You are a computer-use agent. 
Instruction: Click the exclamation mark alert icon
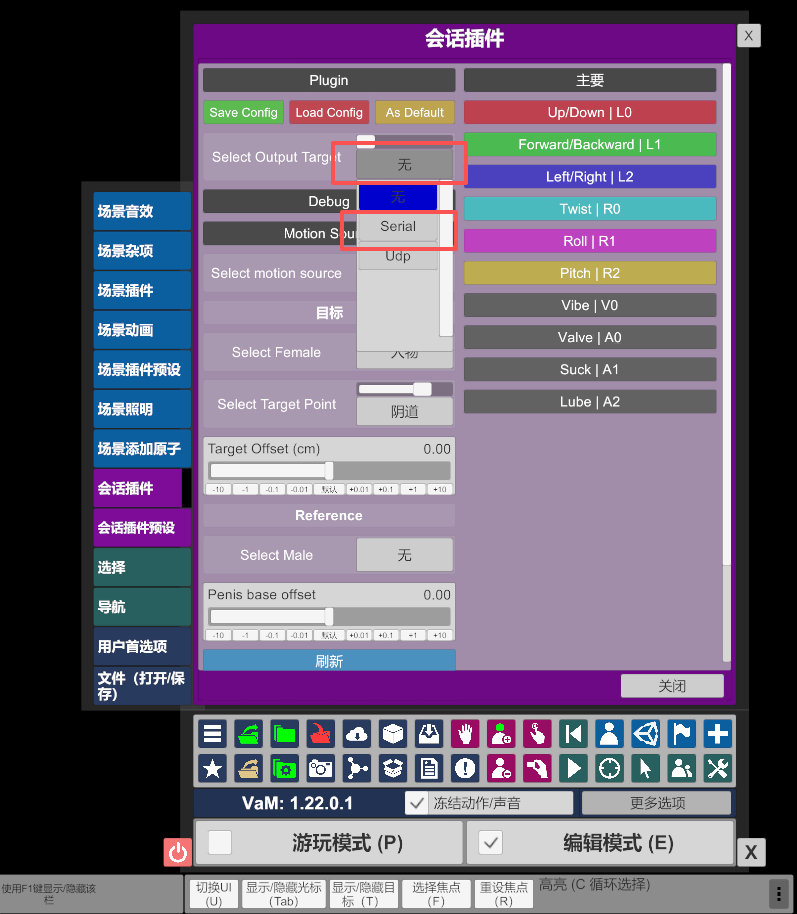[x=465, y=768]
